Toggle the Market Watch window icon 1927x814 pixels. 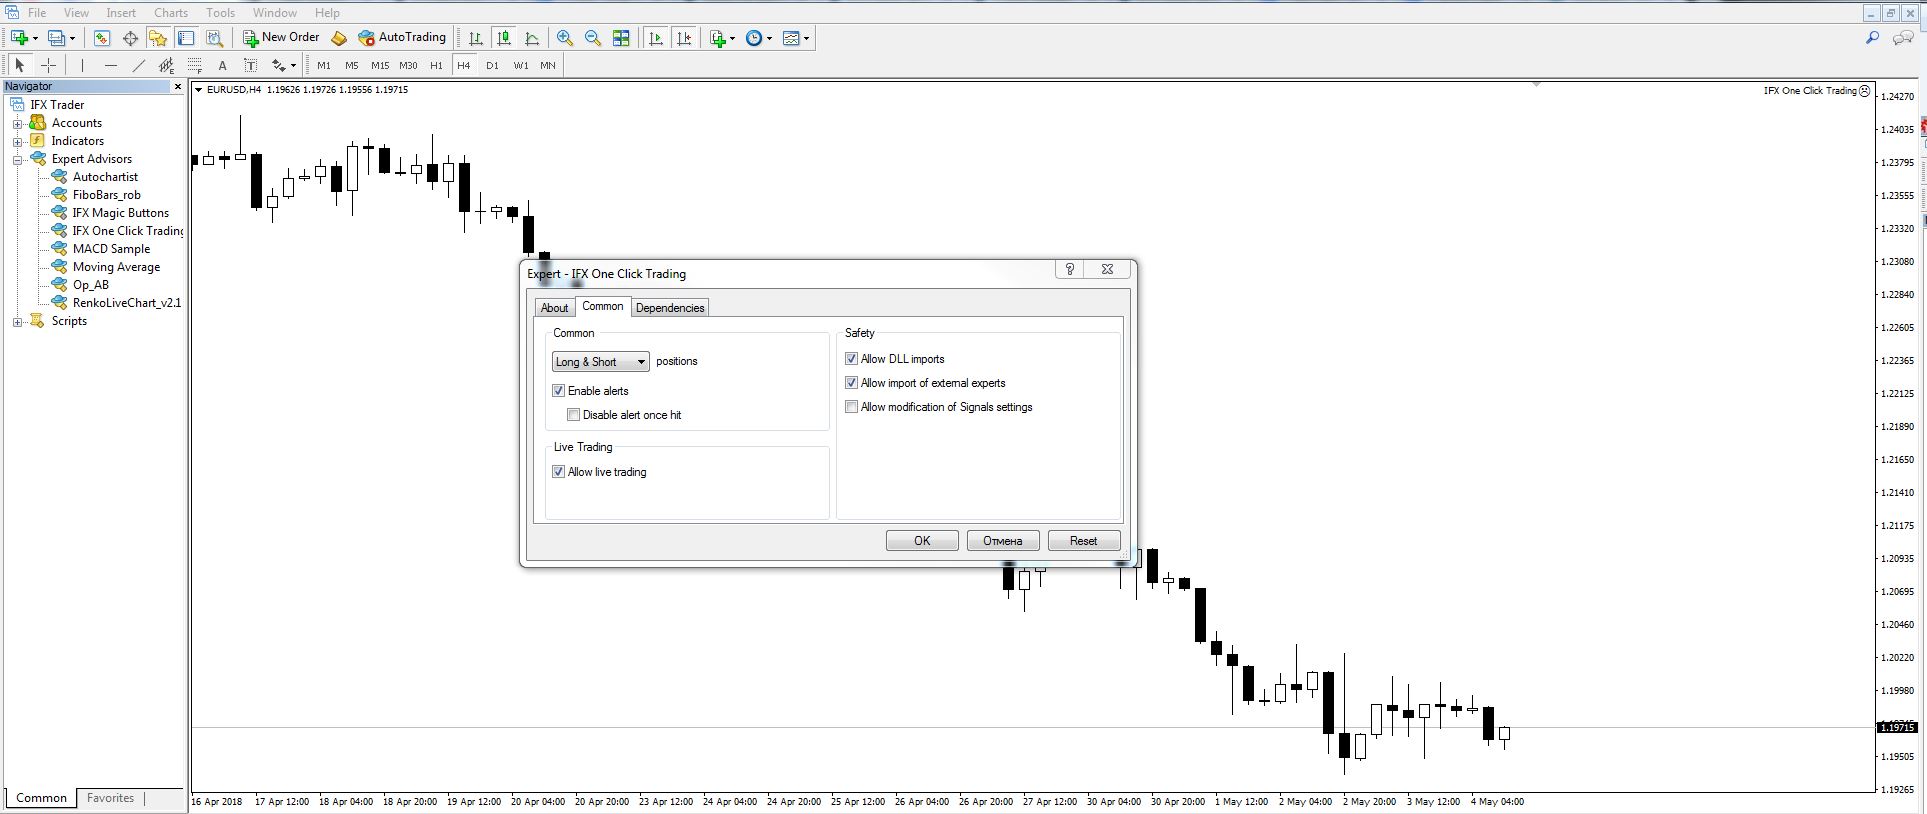(101, 38)
